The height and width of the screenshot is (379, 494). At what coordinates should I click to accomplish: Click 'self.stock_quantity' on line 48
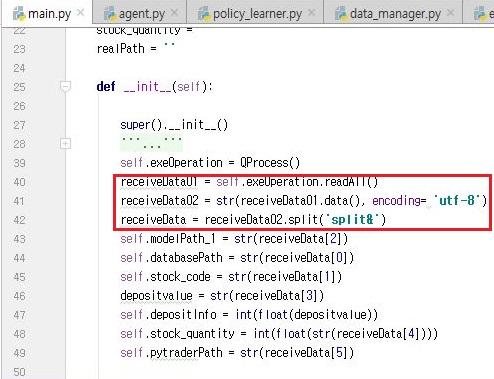(x=177, y=334)
